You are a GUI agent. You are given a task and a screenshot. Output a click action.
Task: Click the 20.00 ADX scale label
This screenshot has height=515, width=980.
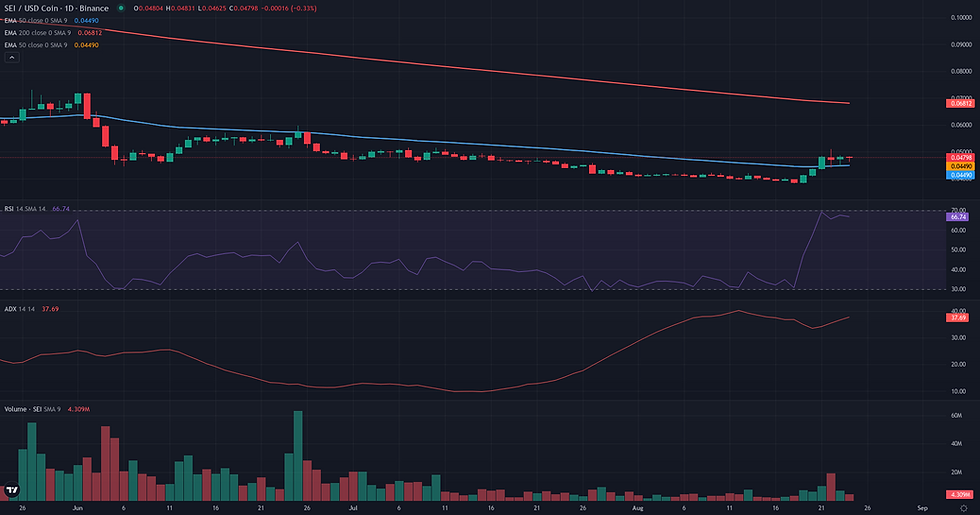pyautogui.click(x=958, y=364)
